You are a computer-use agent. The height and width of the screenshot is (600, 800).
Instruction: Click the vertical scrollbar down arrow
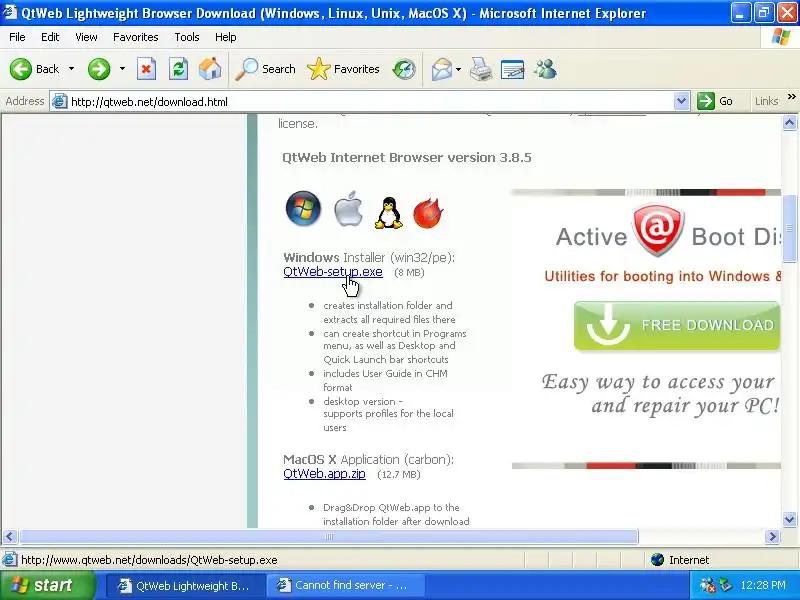[789, 519]
